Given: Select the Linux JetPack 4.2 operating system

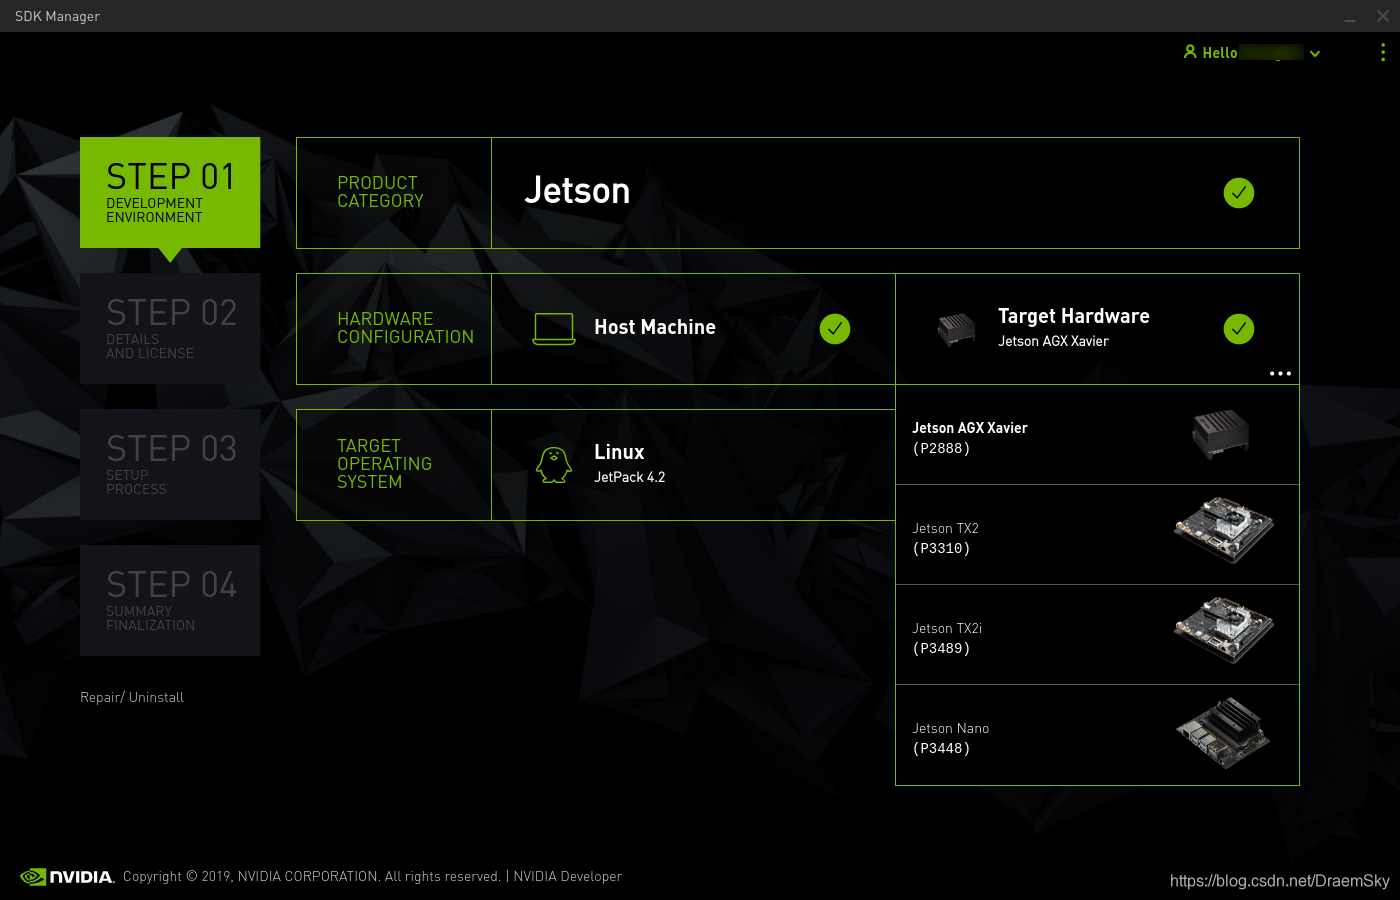Looking at the screenshot, I should [693, 465].
